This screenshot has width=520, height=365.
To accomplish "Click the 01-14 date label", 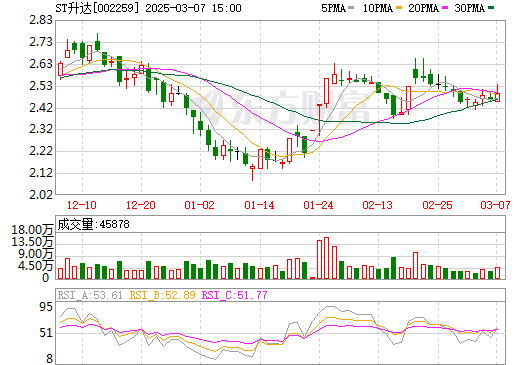I will [x=259, y=205].
